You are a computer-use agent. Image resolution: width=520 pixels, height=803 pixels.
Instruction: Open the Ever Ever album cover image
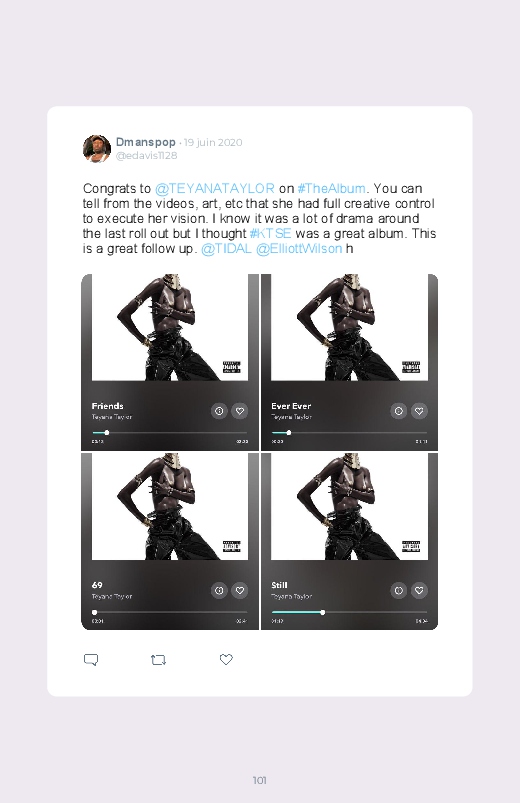click(349, 327)
